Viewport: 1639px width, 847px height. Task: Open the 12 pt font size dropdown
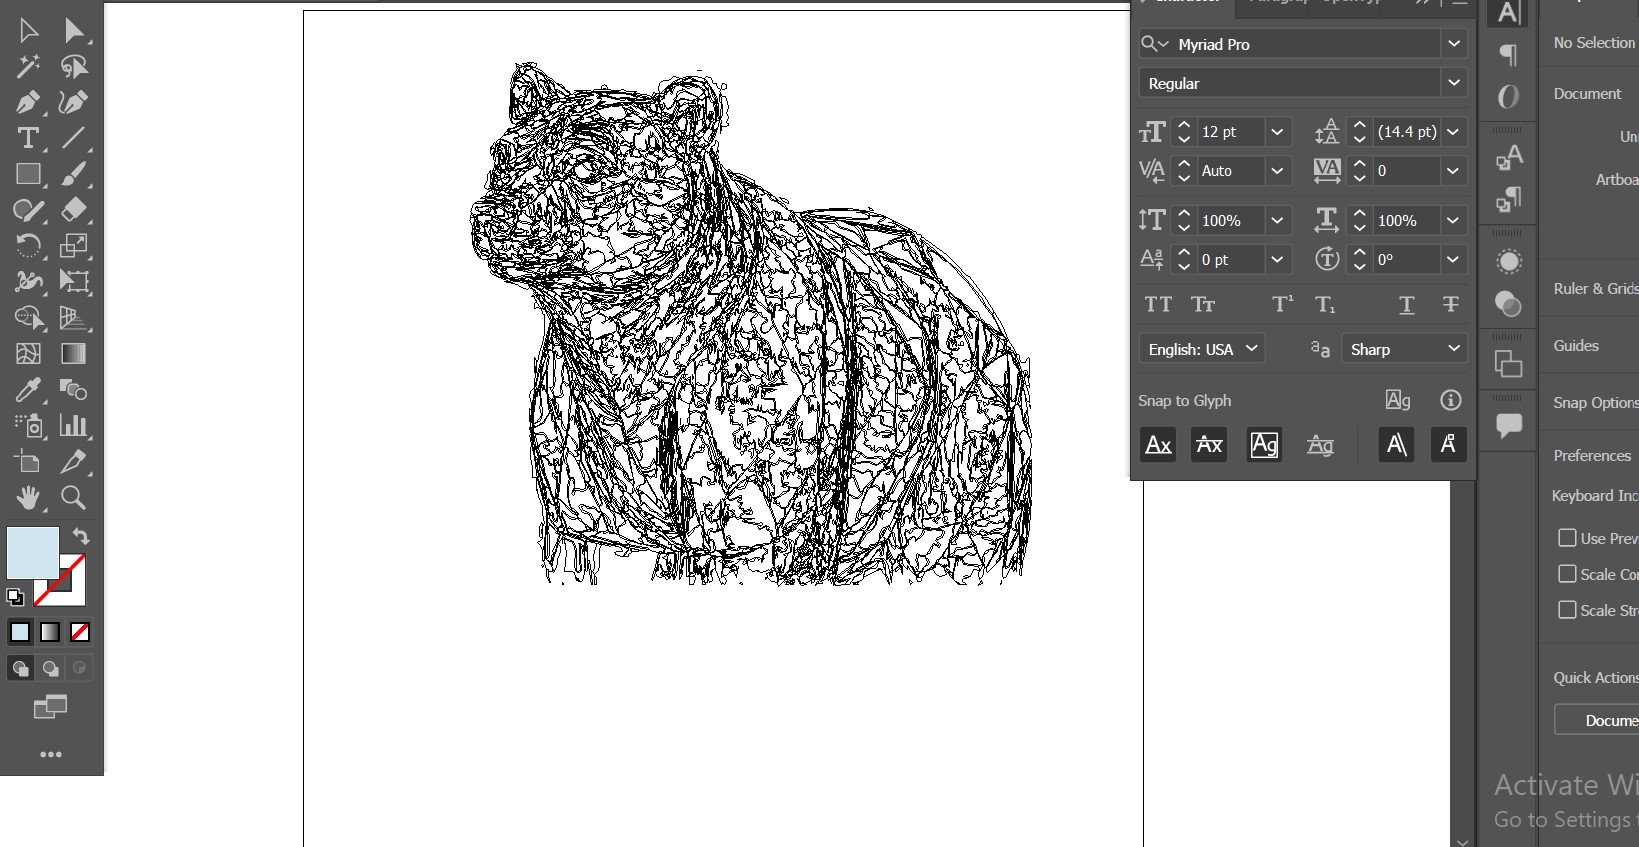point(1277,132)
